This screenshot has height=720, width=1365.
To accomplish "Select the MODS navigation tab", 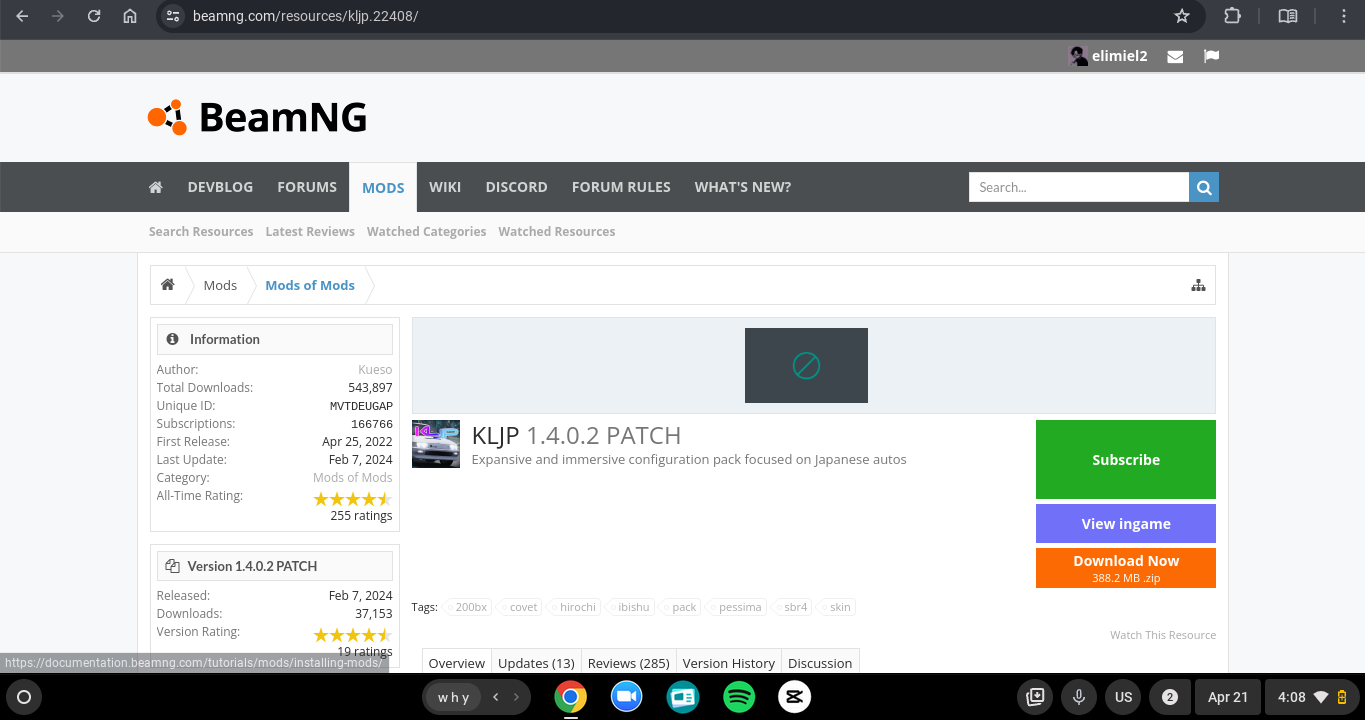I will 383,188.
